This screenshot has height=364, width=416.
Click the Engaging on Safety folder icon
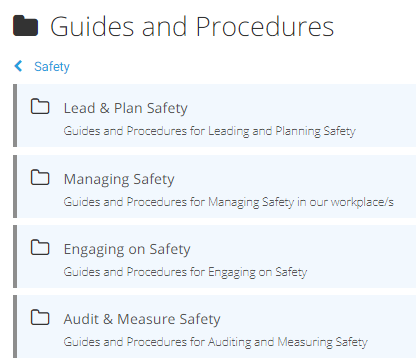(x=40, y=248)
